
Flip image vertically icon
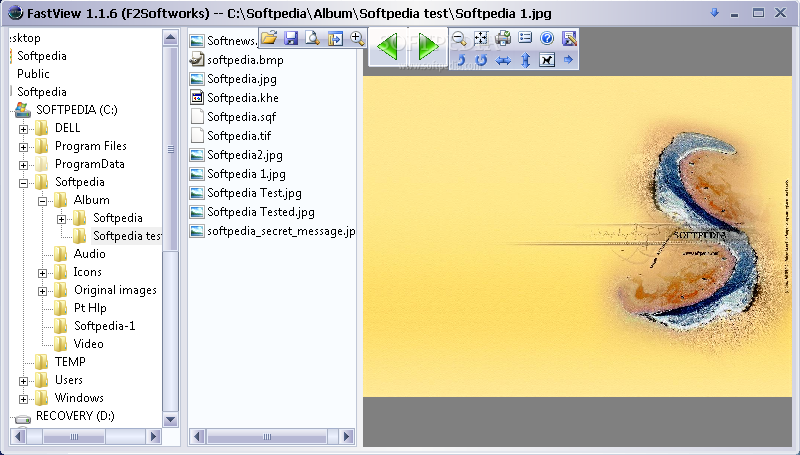click(525, 60)
